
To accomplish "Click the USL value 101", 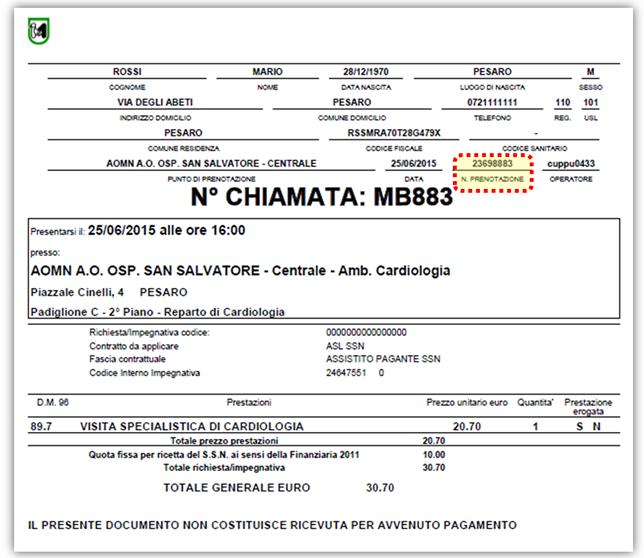I will click(x=590, y=102).
